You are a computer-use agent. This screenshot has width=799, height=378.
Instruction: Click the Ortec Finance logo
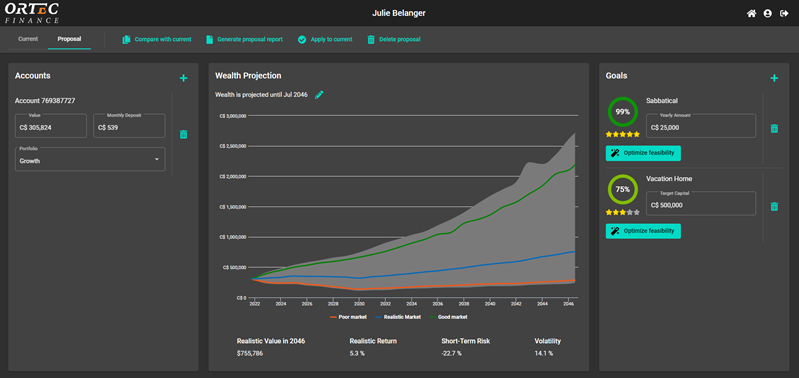pos(32,13)
